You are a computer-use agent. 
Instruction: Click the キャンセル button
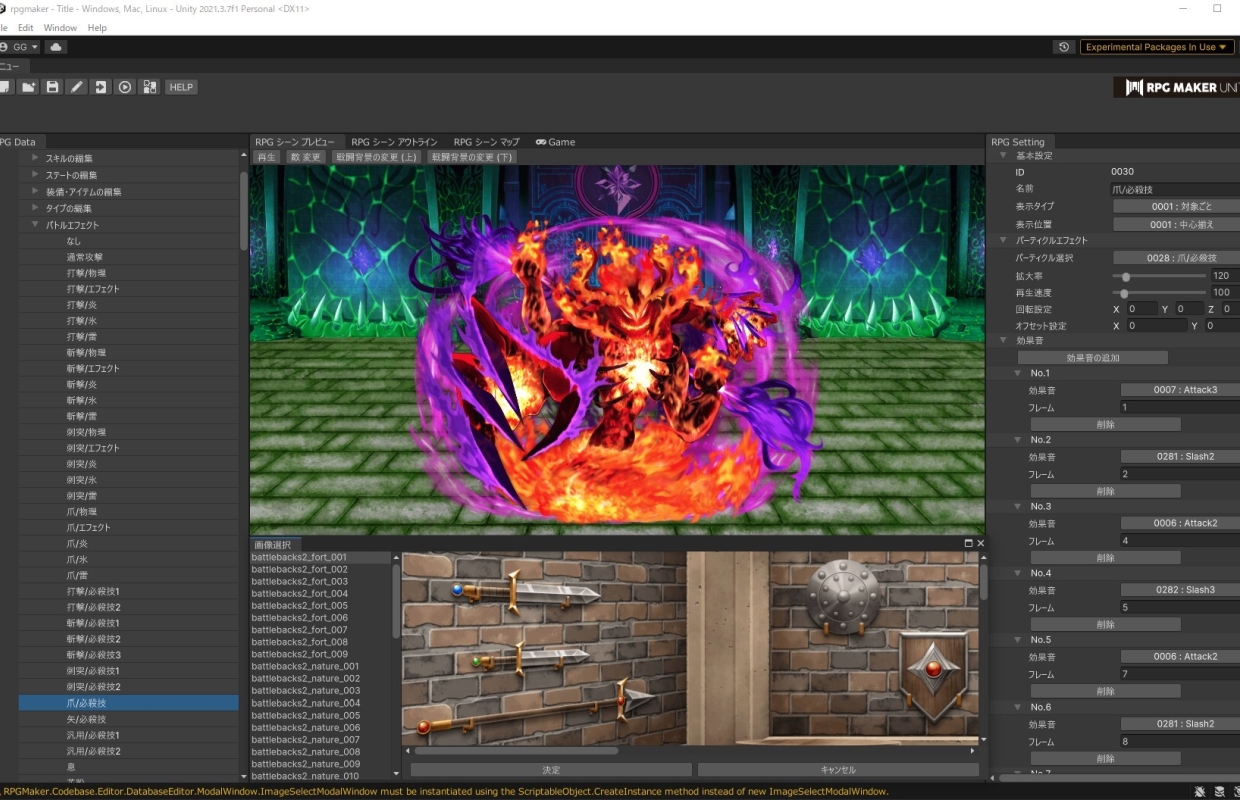pos(838,770)
